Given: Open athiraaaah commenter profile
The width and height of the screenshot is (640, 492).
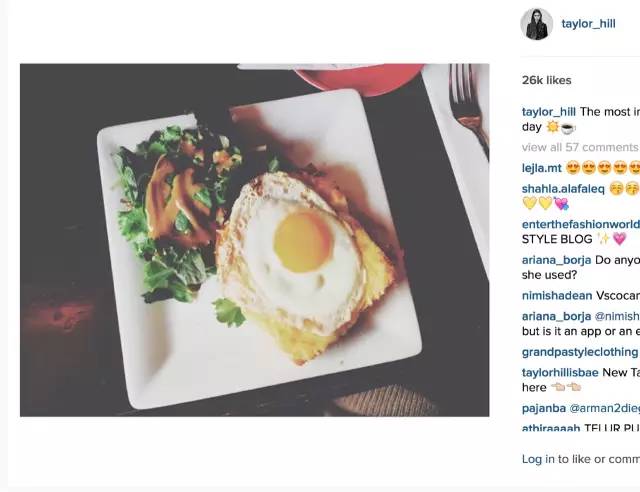Looking at the screenshot, I should coord(551,427).
